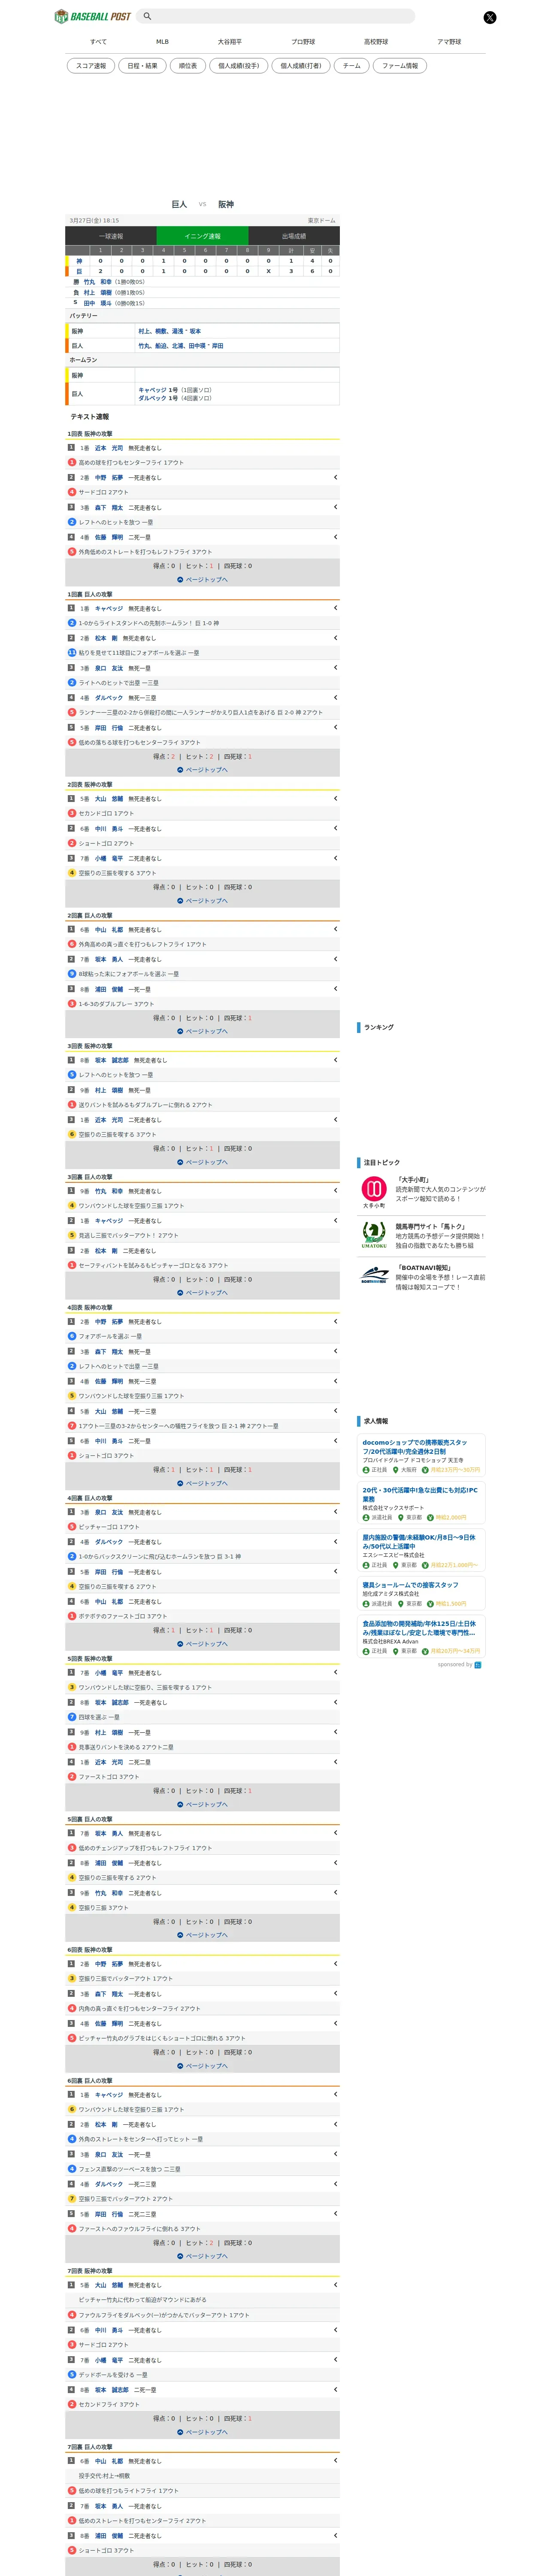The height and width of the screenshot is (2576, 551).
Task: Open 個人成績(投手) pitcher stats button
Action: pos(239,66)
